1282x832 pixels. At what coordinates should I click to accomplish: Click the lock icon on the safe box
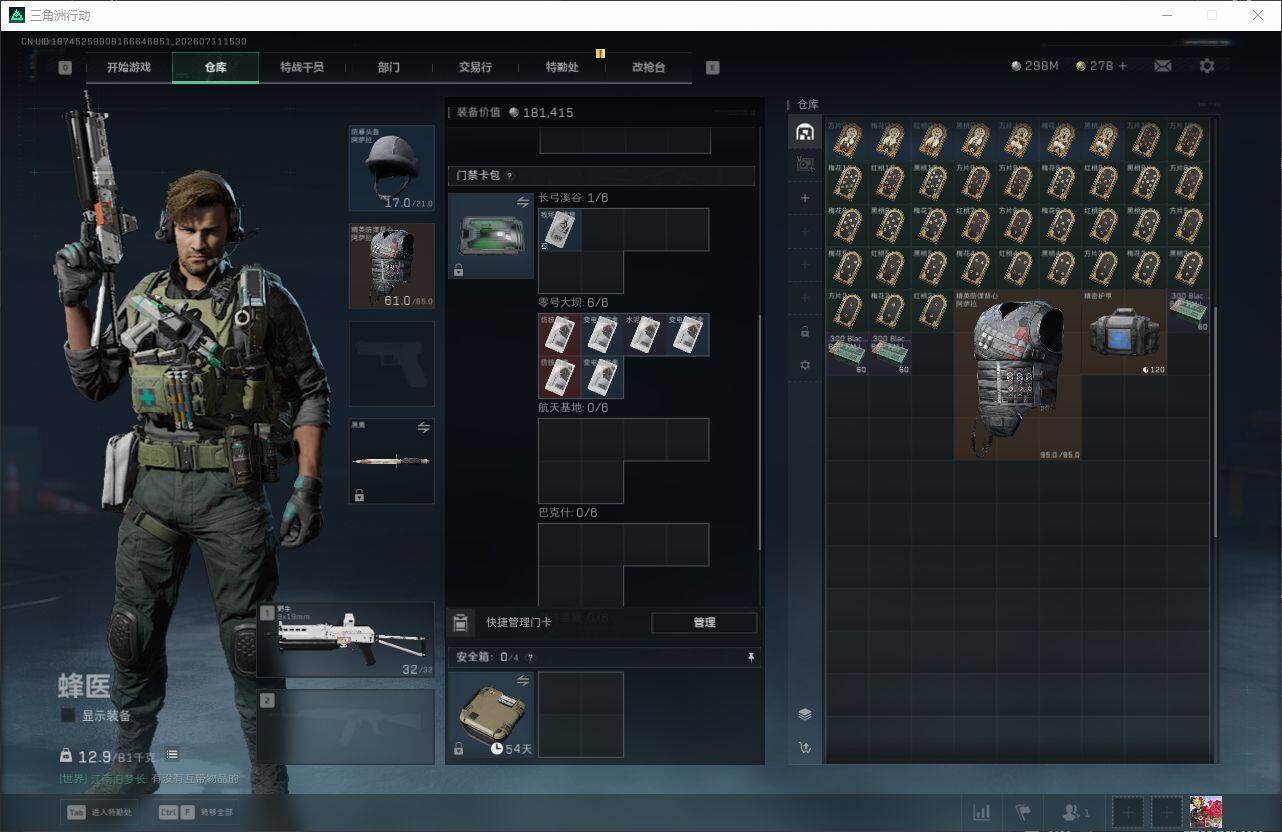[458, 749]
